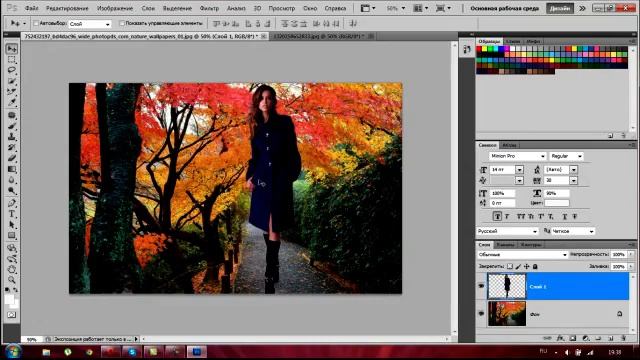Viewport: 640px width, 360px height.
Task: Select the Brush tool
Action: 12,126
